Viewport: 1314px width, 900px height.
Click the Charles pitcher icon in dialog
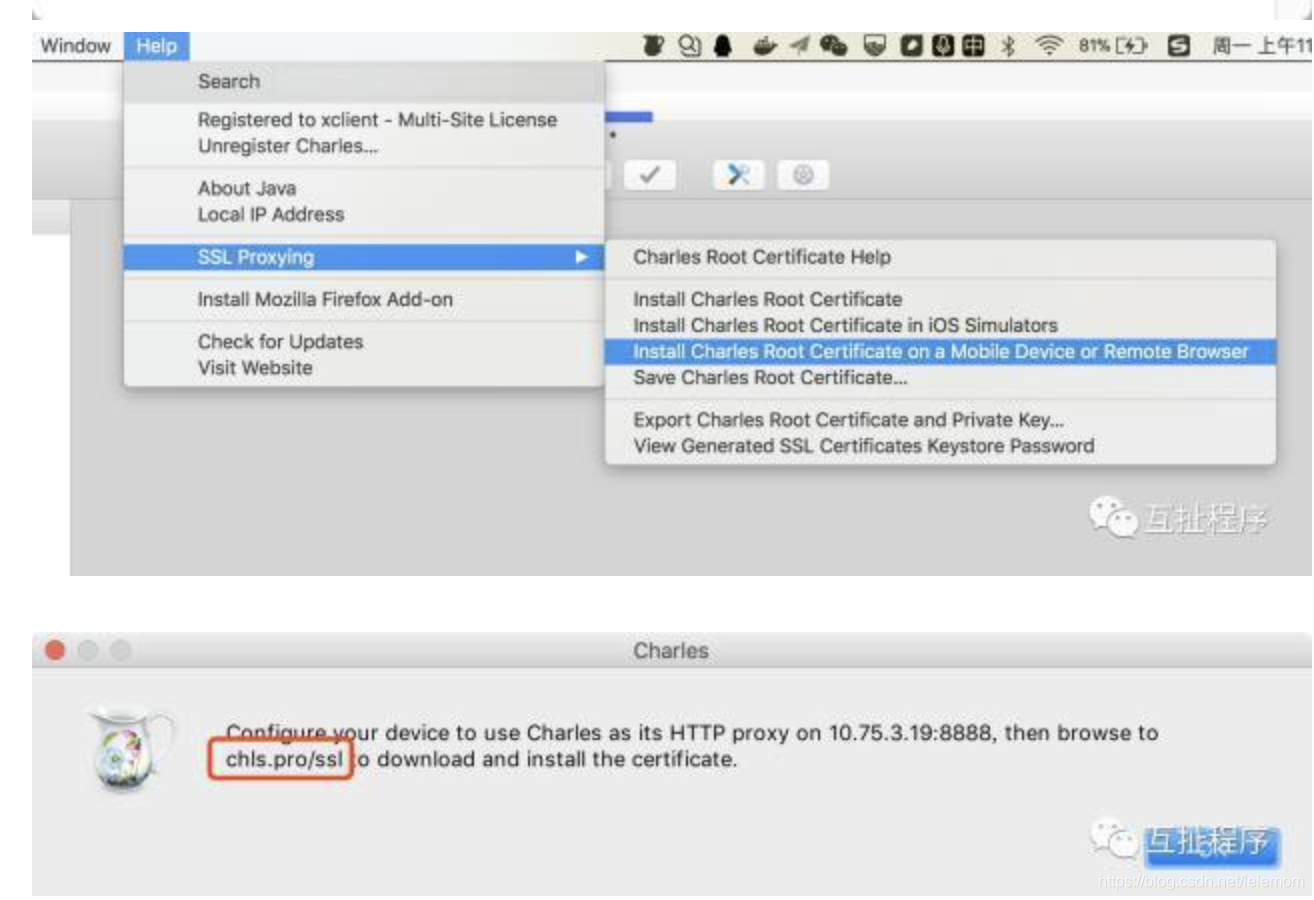click(130, 748)
